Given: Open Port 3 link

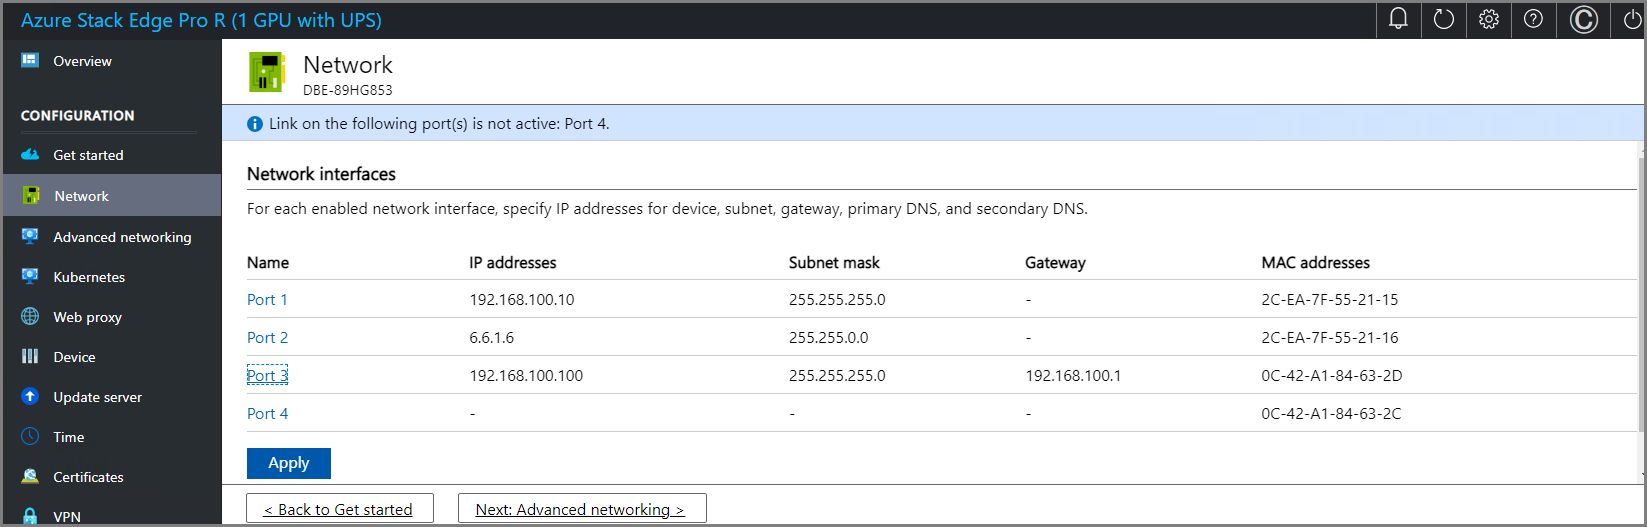Looking at the screenshot, I should pyautogui.click(x=267, y=376).
